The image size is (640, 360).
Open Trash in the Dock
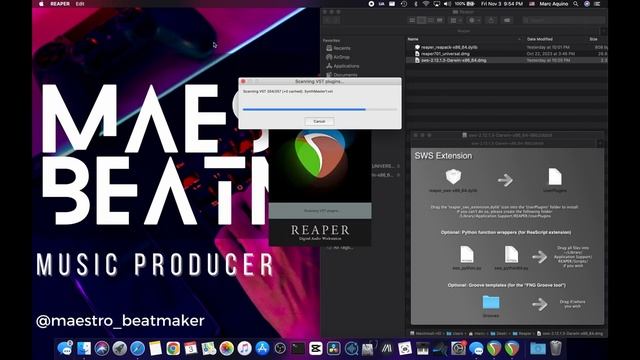coord(556,348)
